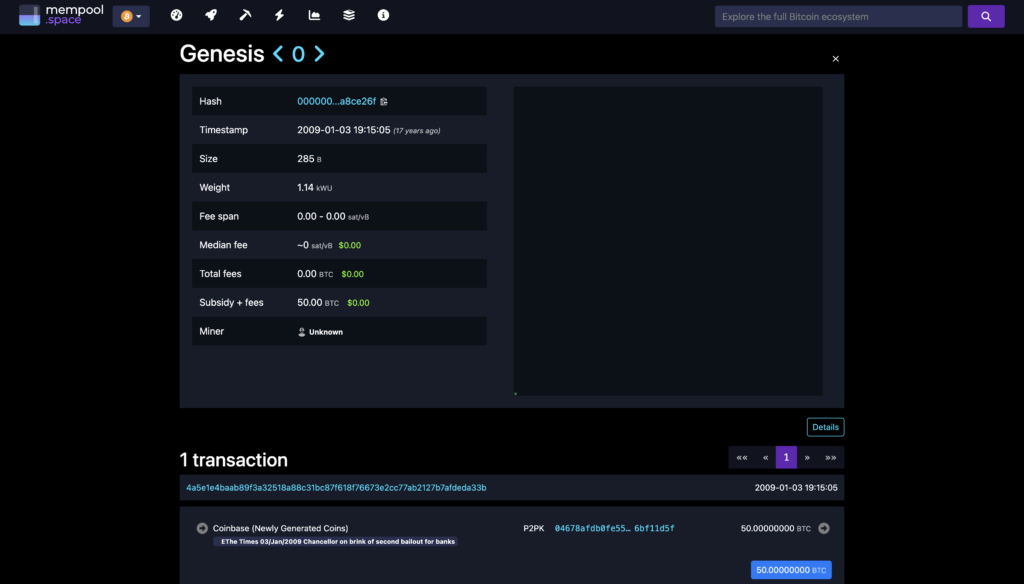Open the P2PK address 04678afdb0fe55… link
This screenshot has height=584, width=1024.
click(615, 528)
